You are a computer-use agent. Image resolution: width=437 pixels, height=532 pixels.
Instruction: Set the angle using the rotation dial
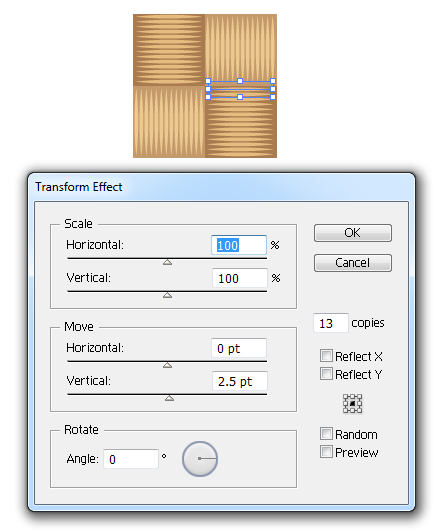200,459
